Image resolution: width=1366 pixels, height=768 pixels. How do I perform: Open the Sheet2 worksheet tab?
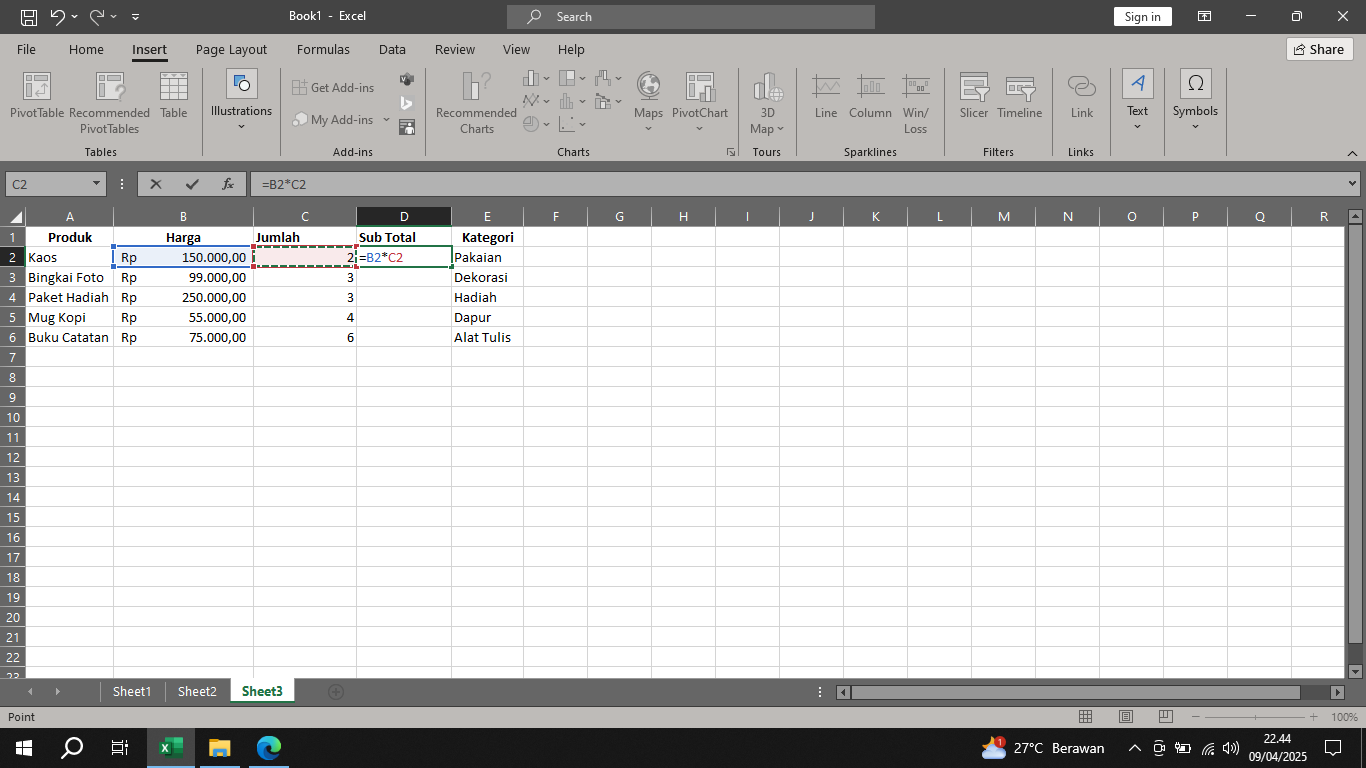(x=197, y=691)
